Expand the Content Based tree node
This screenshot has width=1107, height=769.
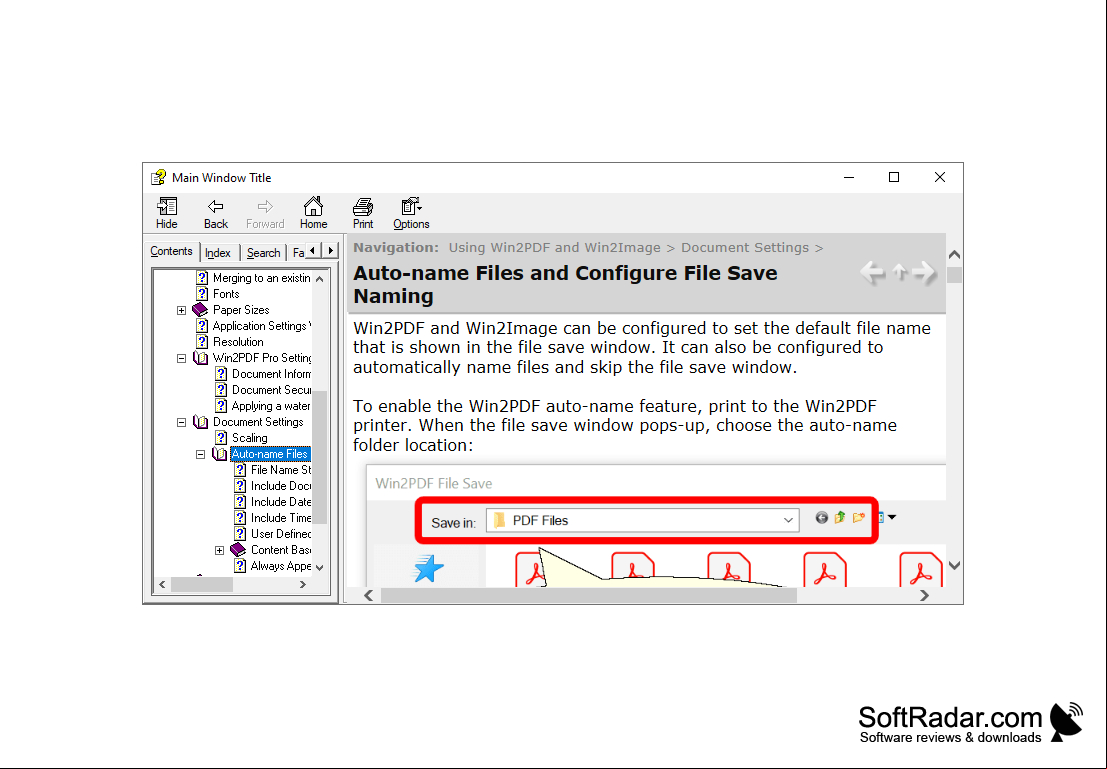(220, 550)
